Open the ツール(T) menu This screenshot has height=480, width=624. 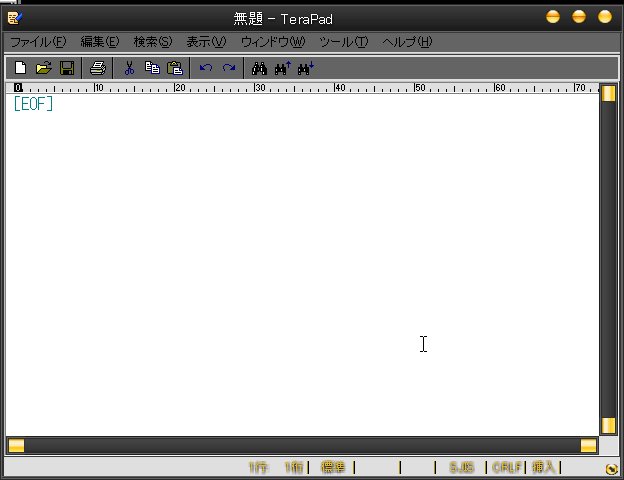coord(344,42)
